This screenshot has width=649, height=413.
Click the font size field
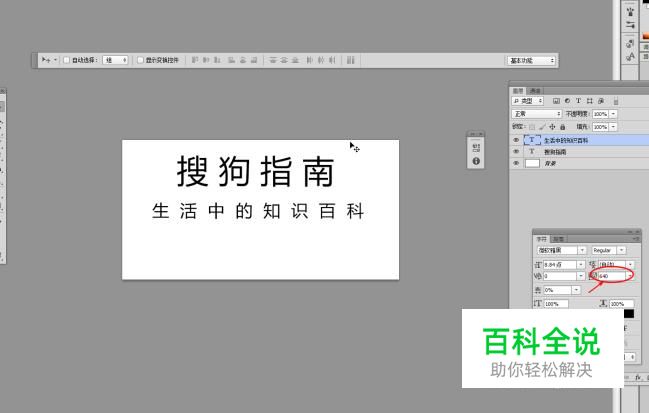(x=560, y=264)
